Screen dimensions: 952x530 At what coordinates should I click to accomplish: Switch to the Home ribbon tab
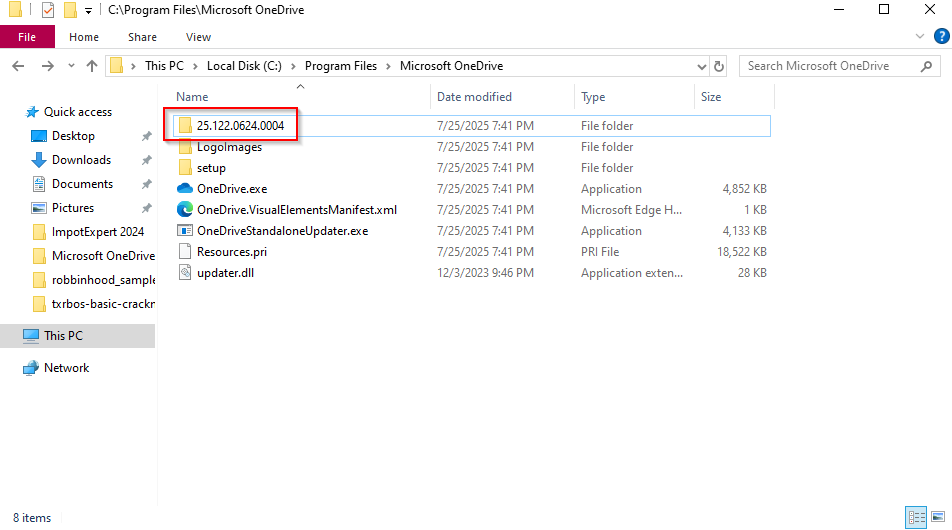(84, 37)
